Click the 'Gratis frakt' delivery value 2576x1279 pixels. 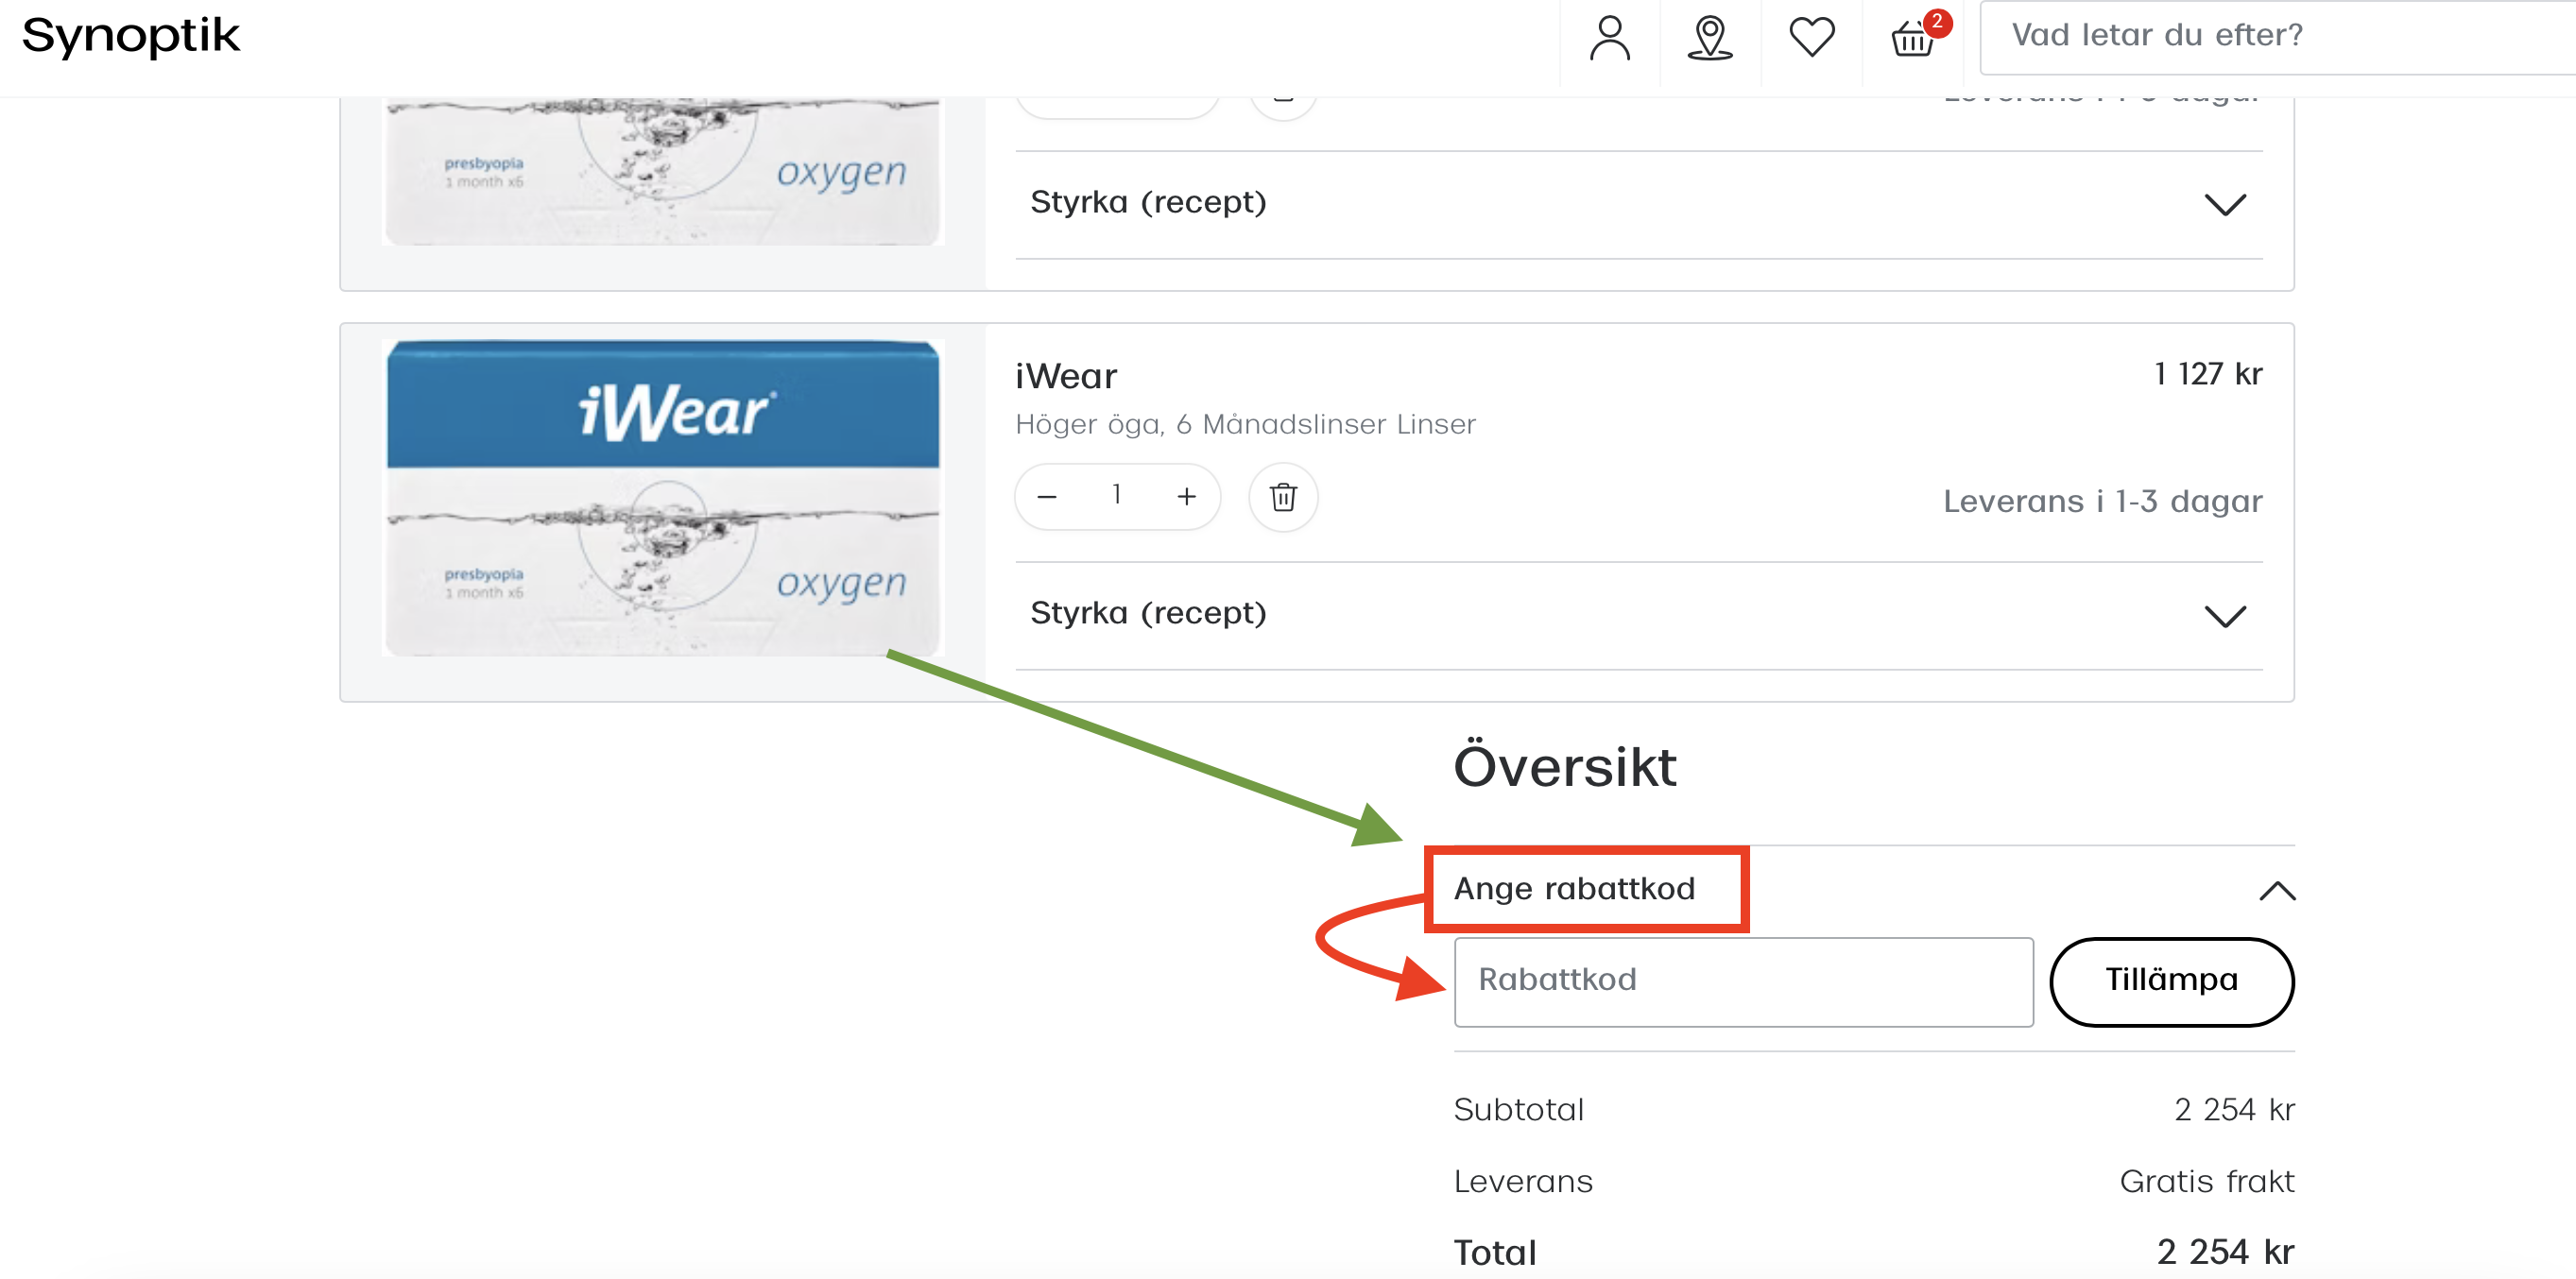[2207, 1182]
